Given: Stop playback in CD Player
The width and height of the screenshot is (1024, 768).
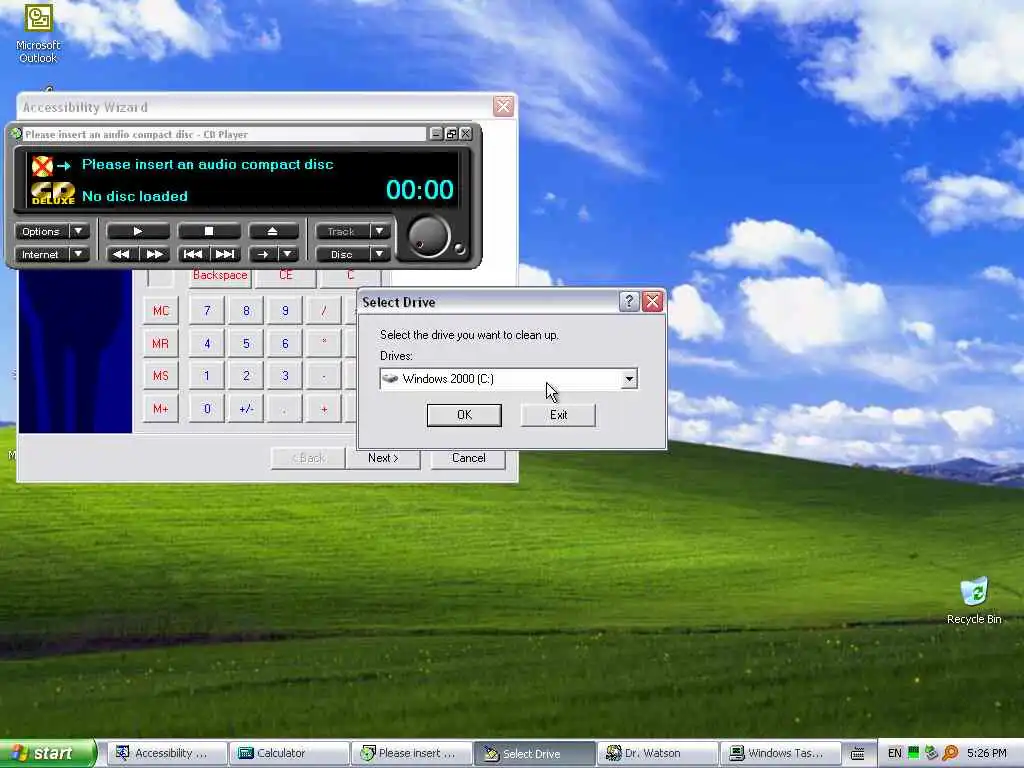Looking at the screenshot, I should click(x=209, y=231).
